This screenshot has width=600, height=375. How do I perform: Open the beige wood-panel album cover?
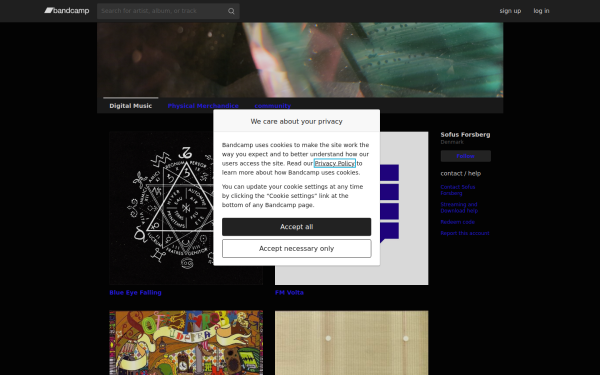(352, 342)
